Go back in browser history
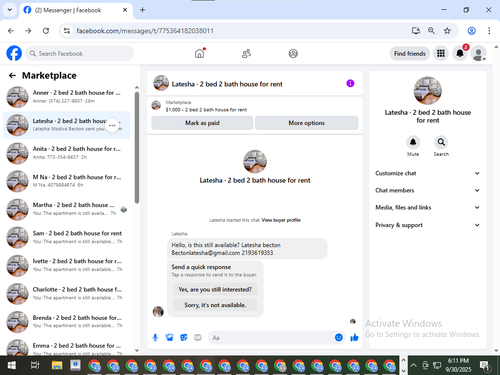The height and width of the screenshot is (375, 500). coord(11,31)
